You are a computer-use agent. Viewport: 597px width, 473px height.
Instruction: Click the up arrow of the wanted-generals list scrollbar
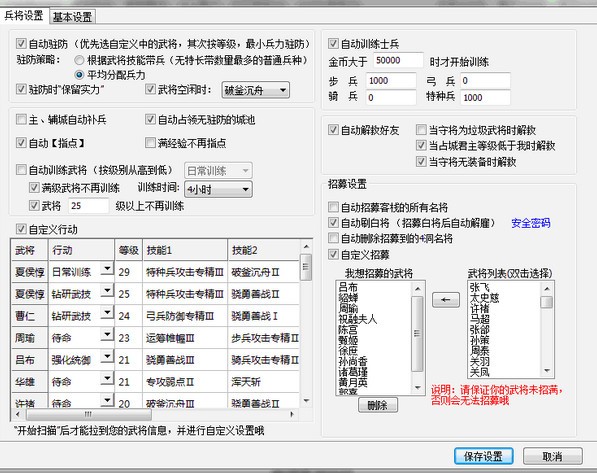tap(418, 289)
